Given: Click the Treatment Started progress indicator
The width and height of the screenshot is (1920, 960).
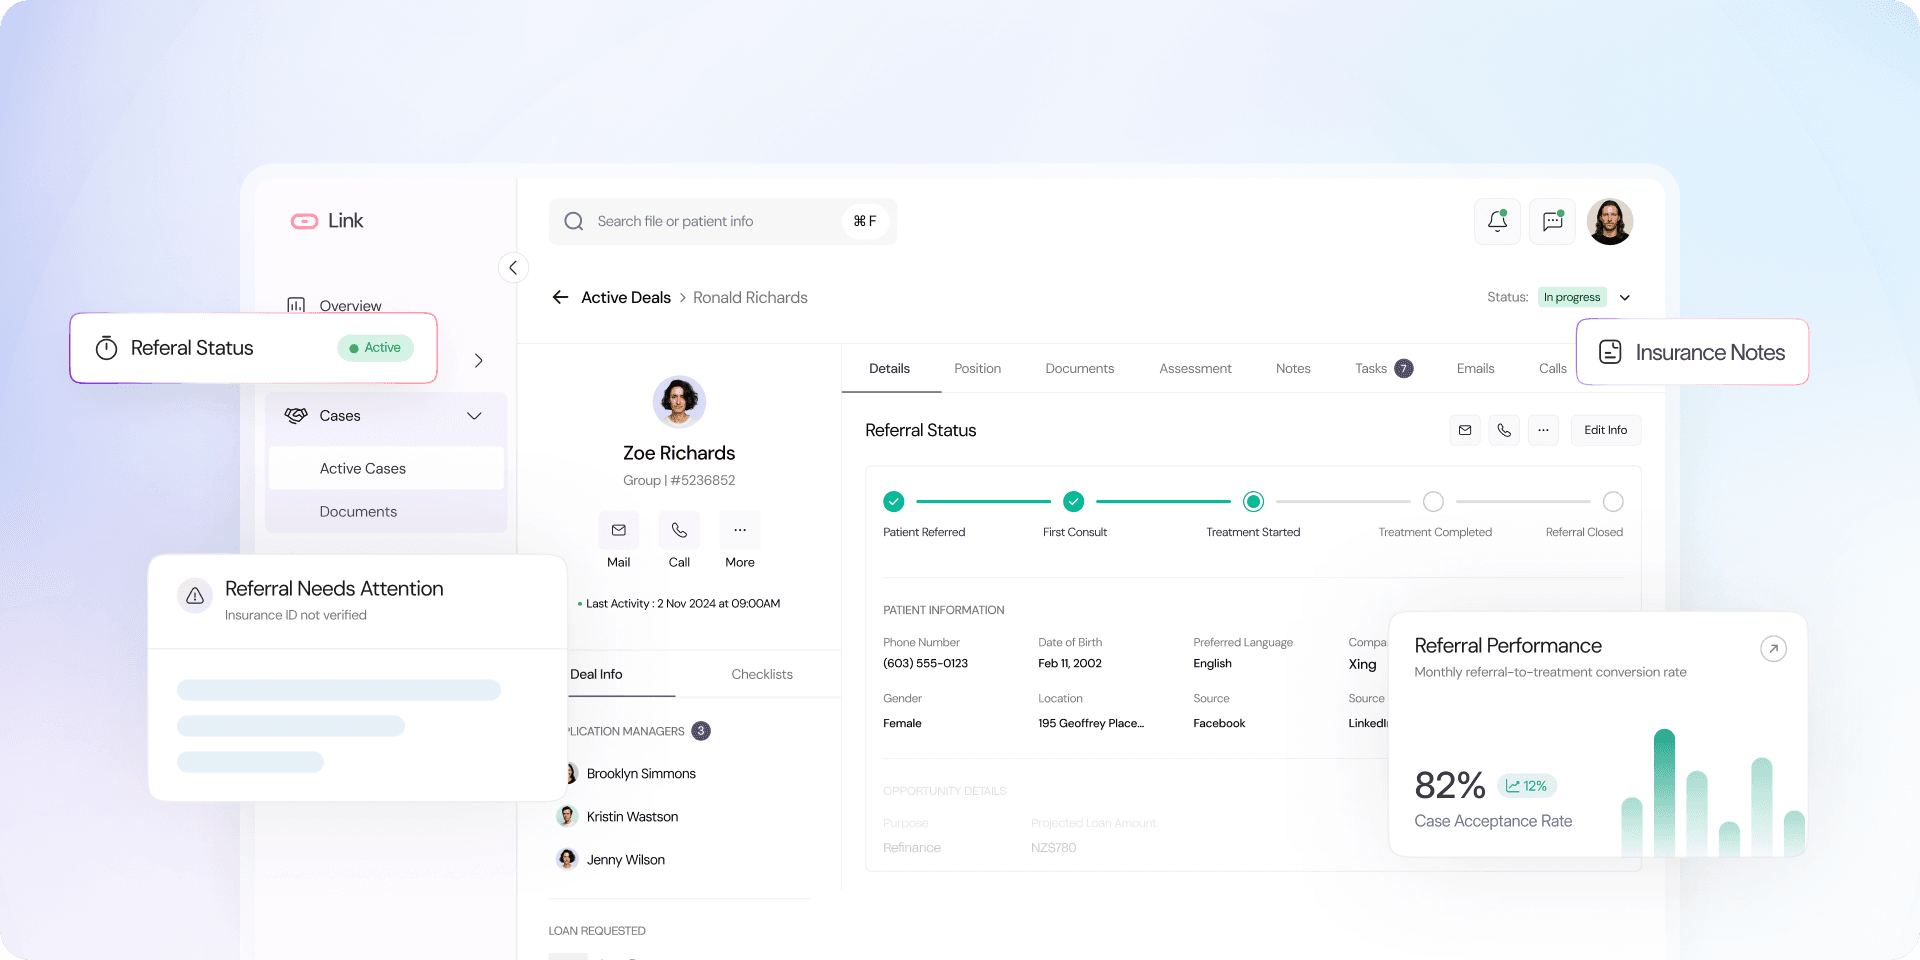Looking at the screenshot, I should tap(1253, 502).
